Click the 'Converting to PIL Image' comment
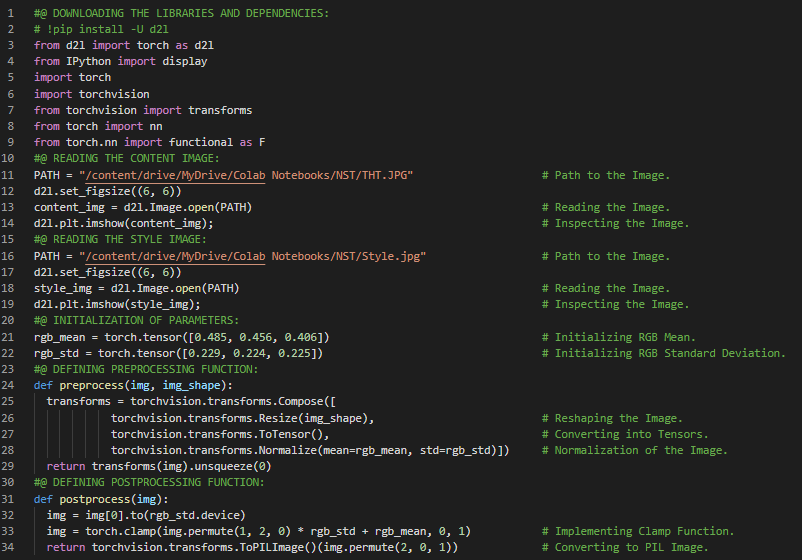Viewport: 802px width, 560px height. click(x=631, y=547)
